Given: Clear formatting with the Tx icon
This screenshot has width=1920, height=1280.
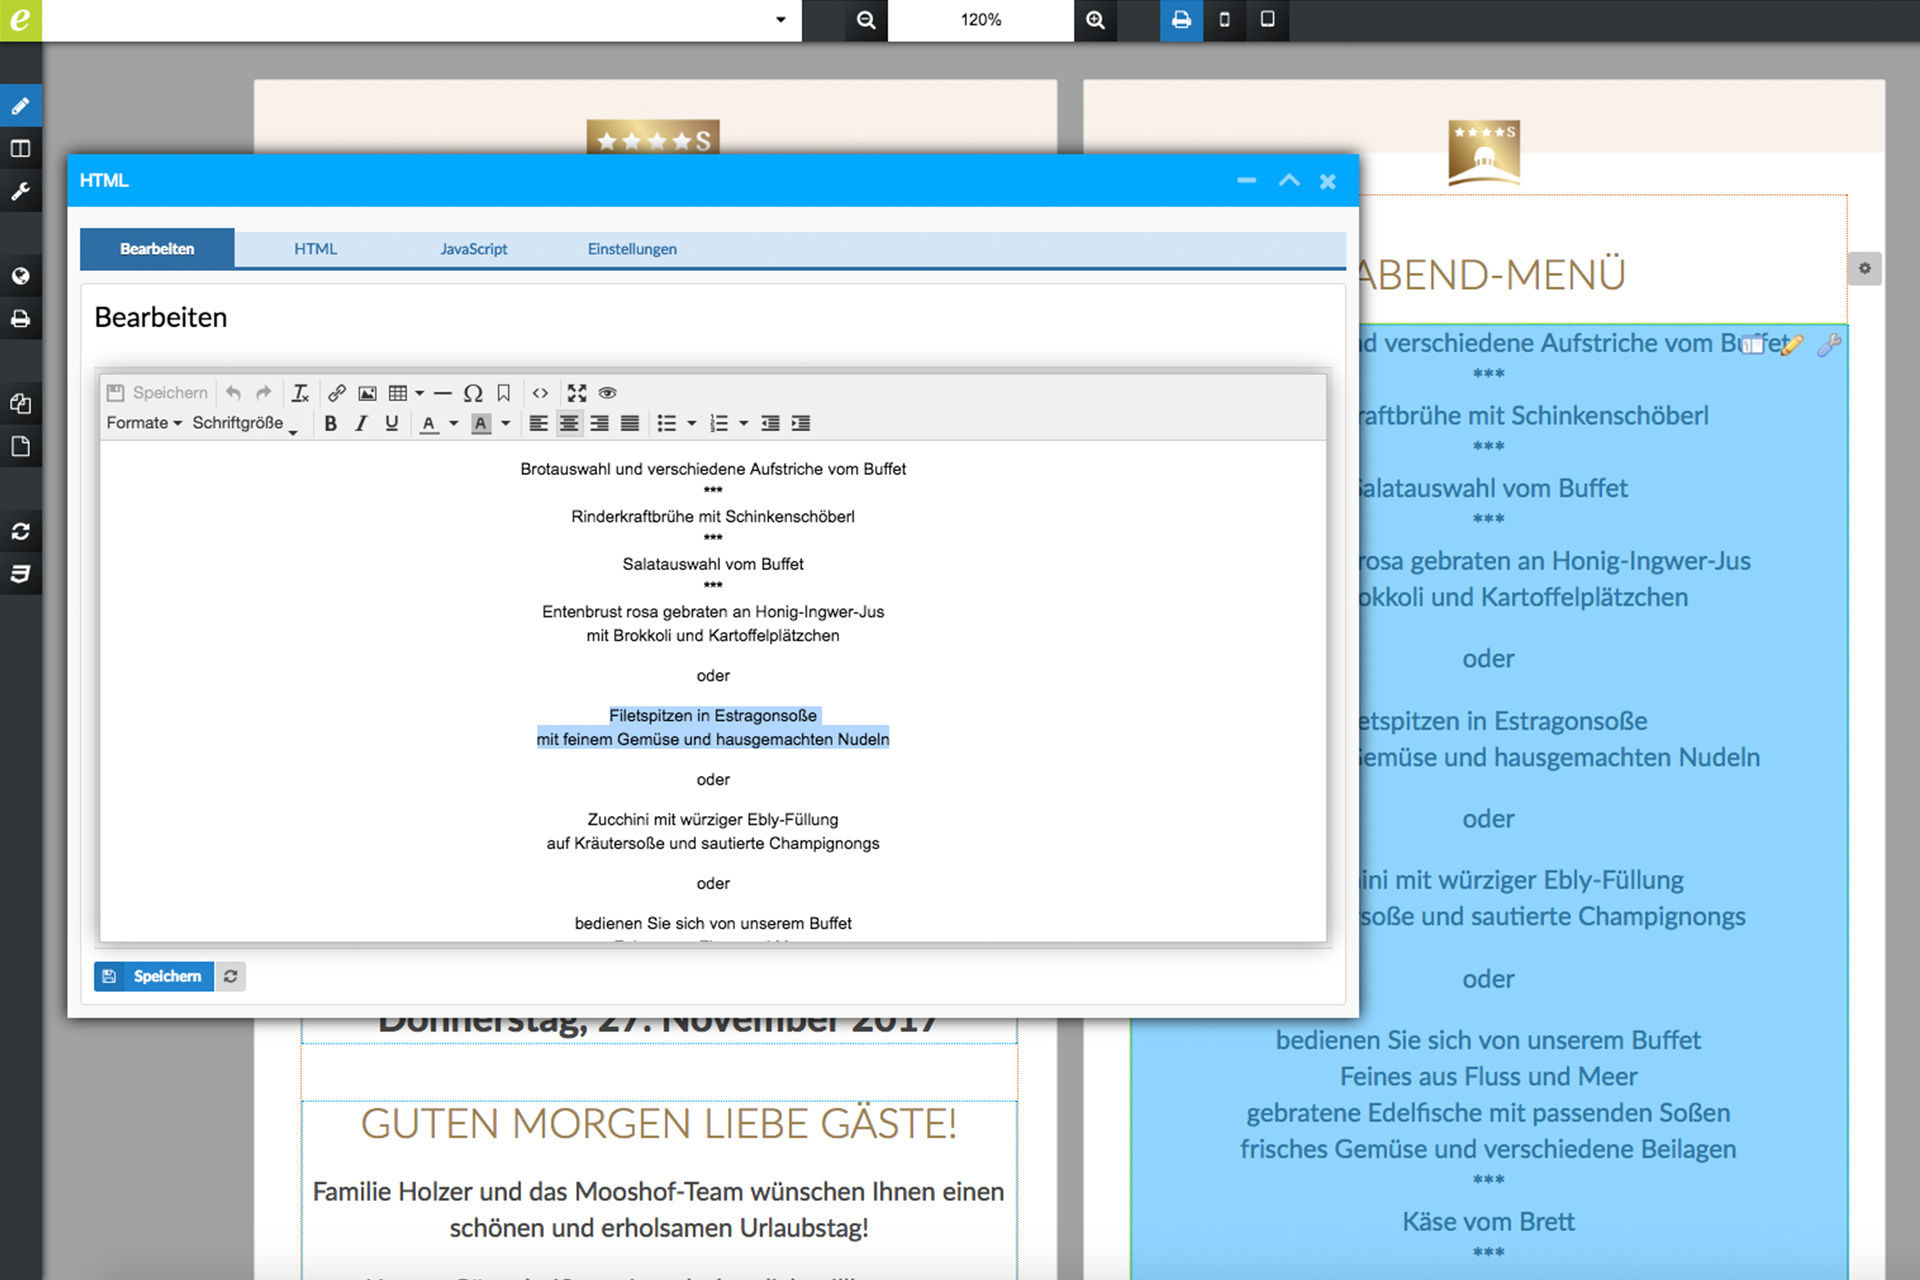Looking at the screenshot, I should click(300, 393).
